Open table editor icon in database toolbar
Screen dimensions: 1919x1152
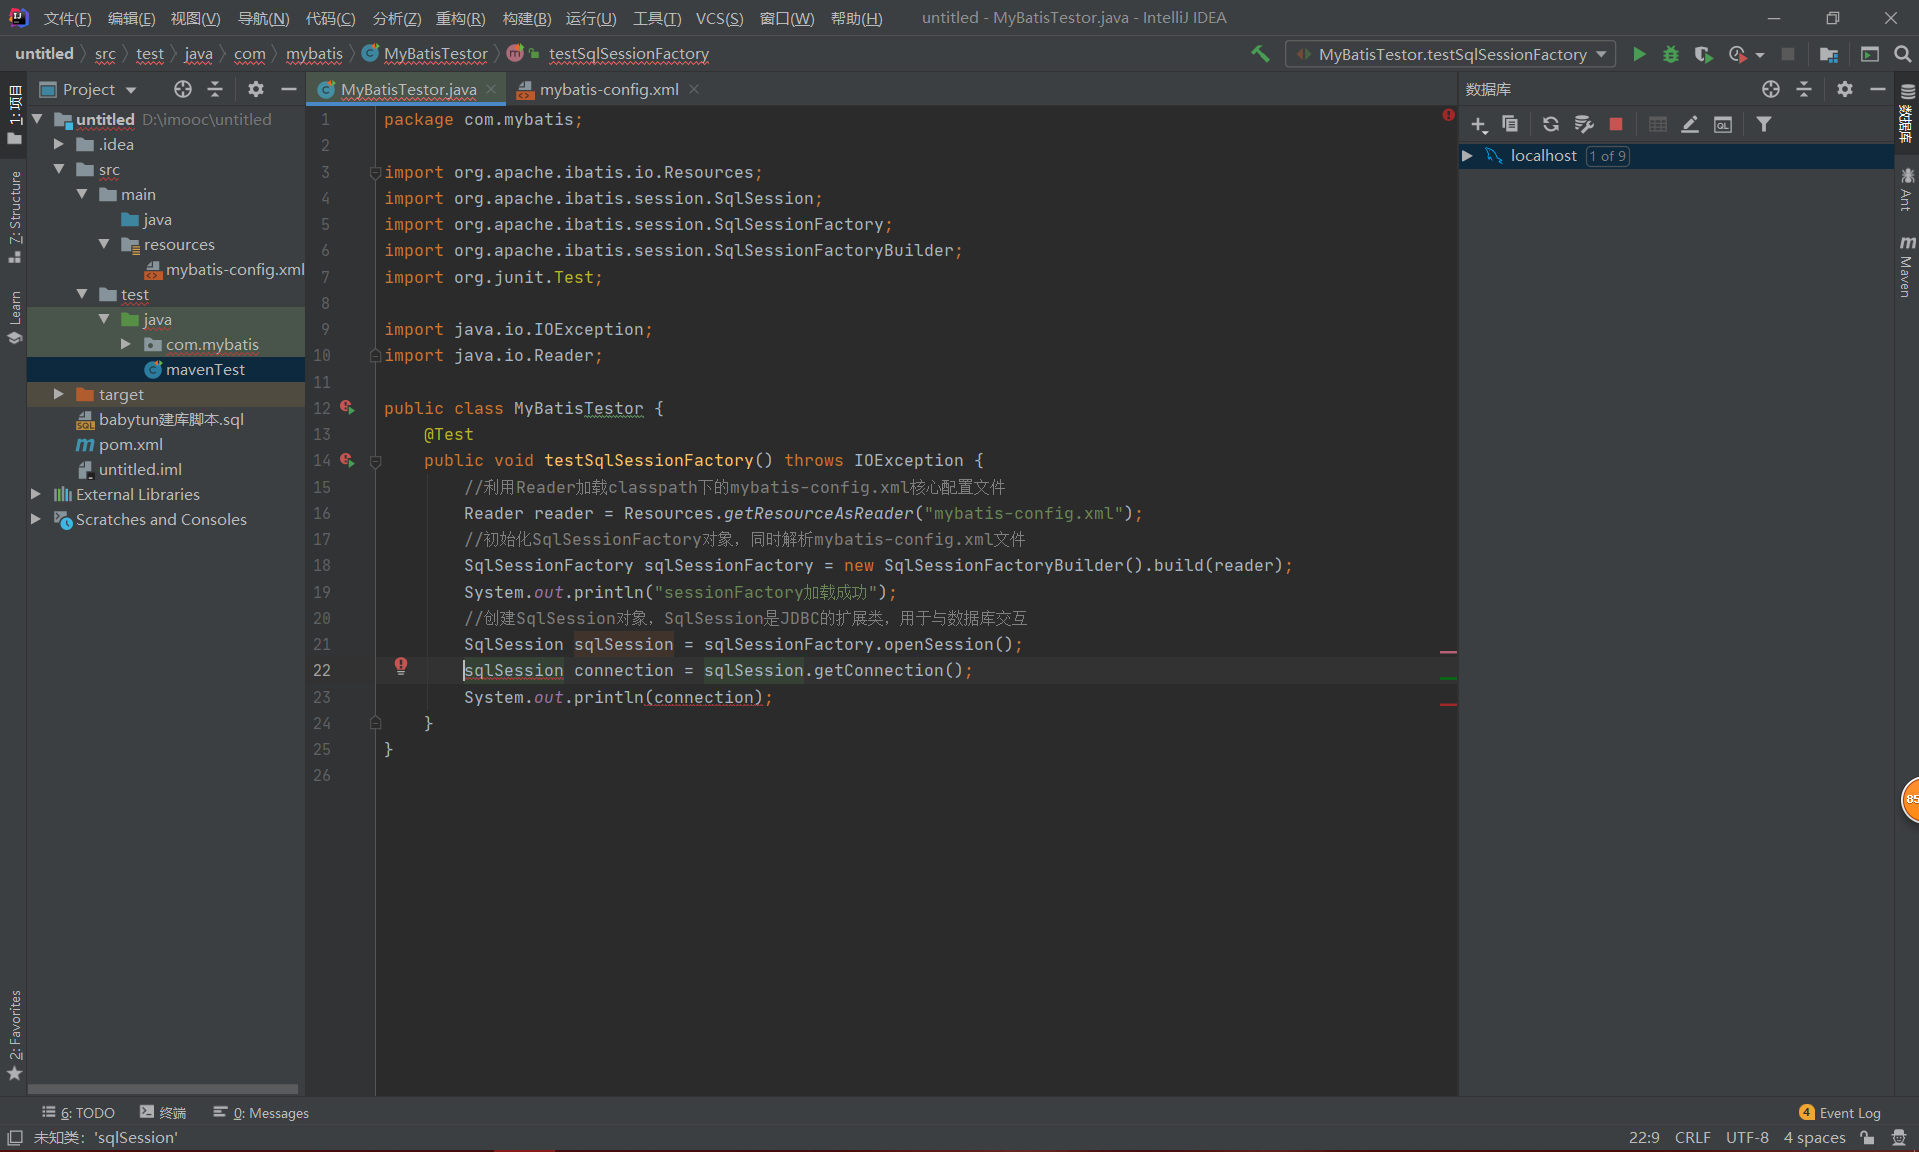tap(1657, 124)
